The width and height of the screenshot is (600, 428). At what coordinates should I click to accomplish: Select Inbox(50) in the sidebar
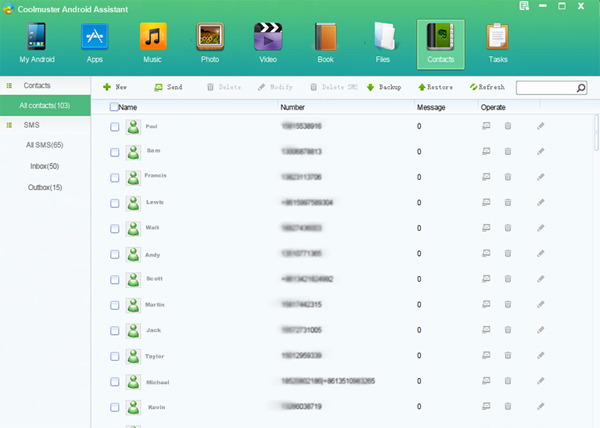click(x=44, y=166)
